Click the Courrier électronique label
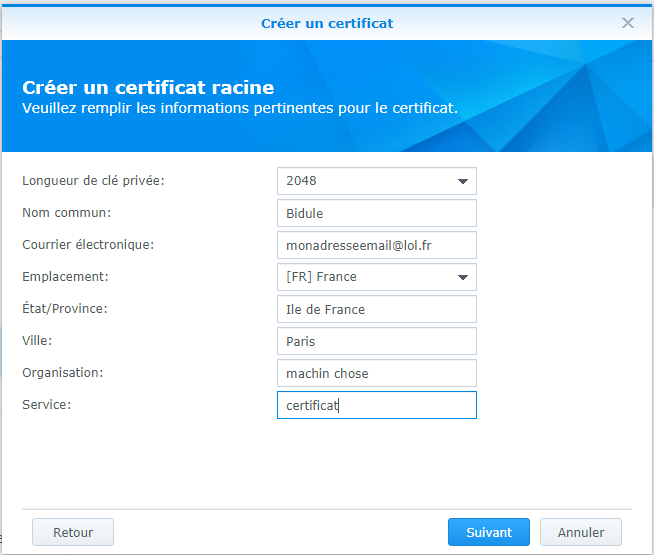 tap(88, 244)
